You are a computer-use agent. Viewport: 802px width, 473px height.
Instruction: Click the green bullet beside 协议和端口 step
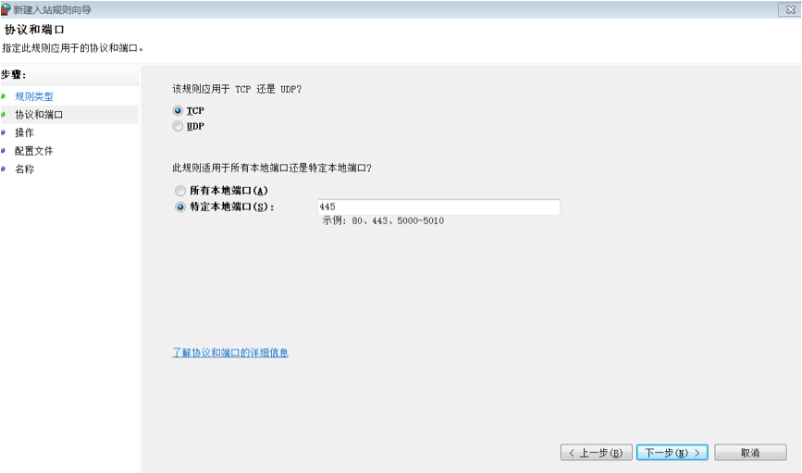pos(4,115)
